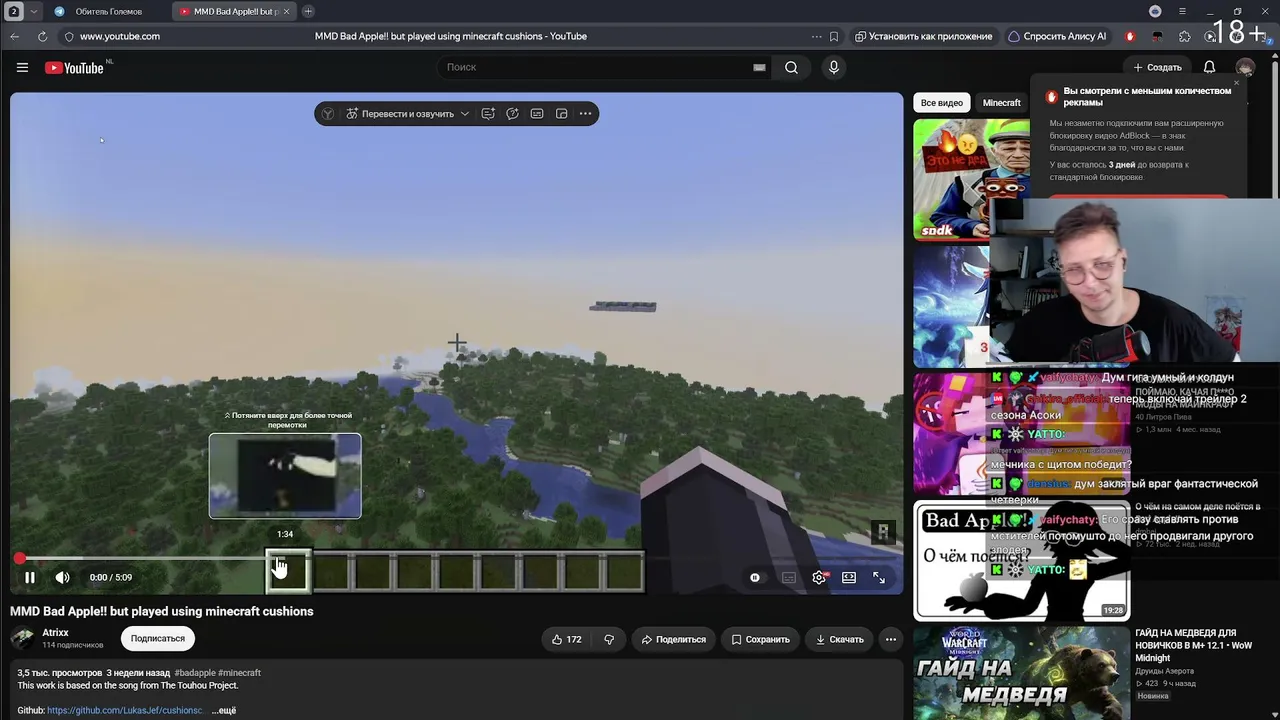Open a new browser tab
This screenshot has height=720, width=1280.
pos(308,11)
